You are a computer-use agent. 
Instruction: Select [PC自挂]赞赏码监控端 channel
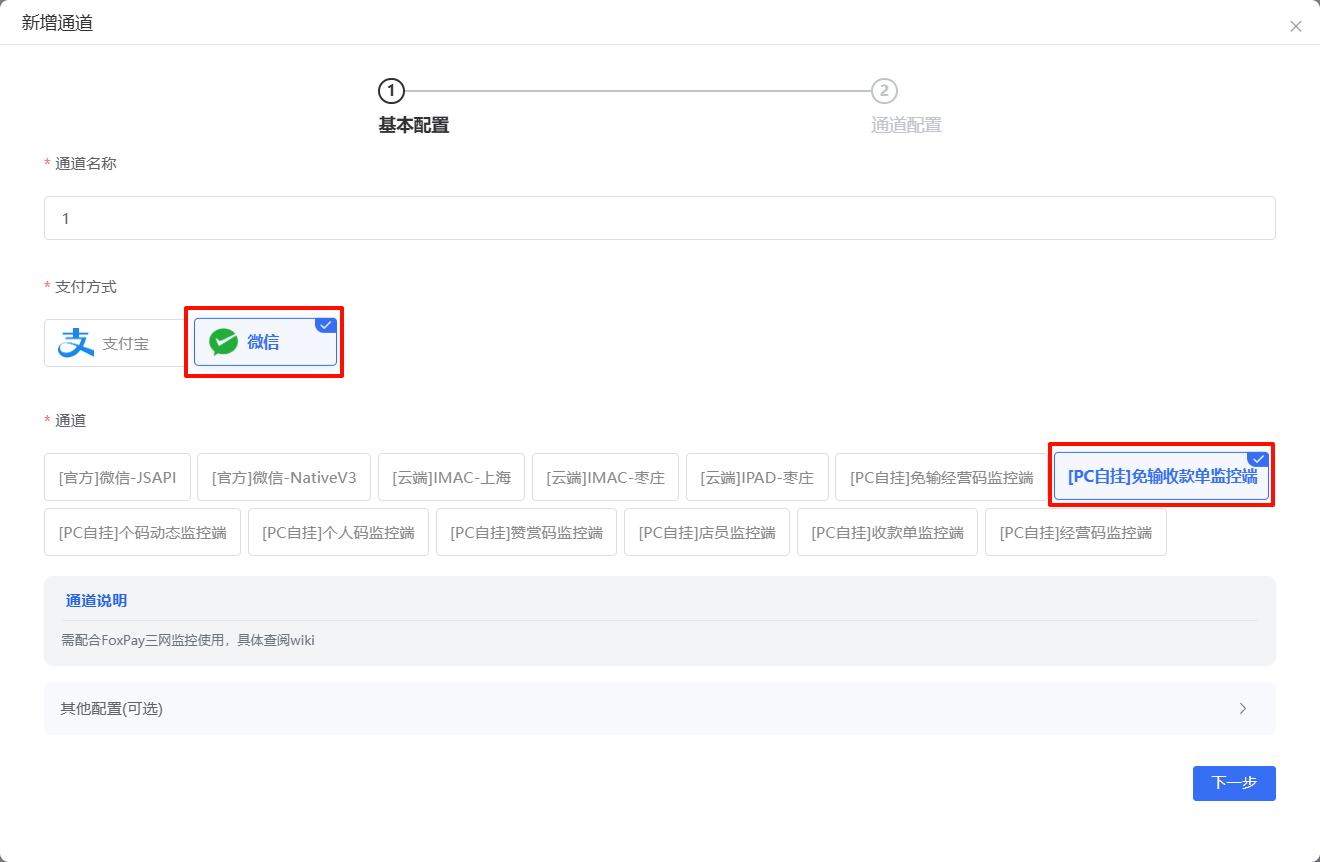(x=526, y=532)
